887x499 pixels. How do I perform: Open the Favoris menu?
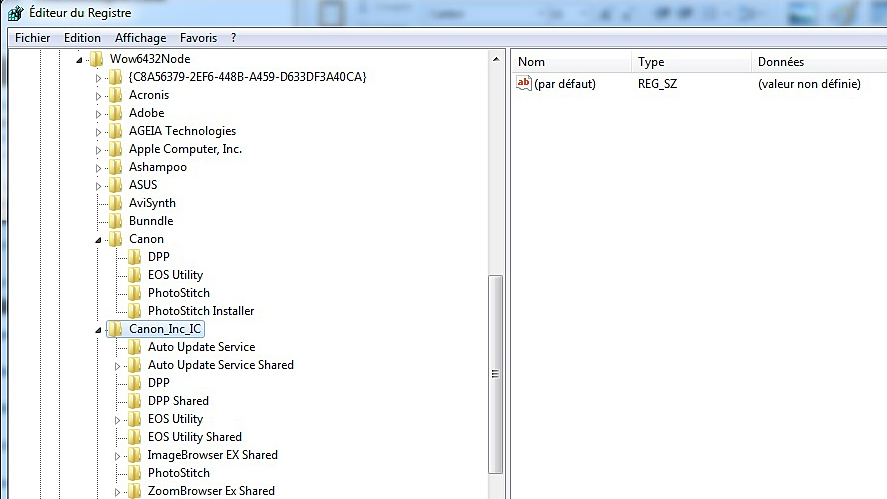pos(198,38)
